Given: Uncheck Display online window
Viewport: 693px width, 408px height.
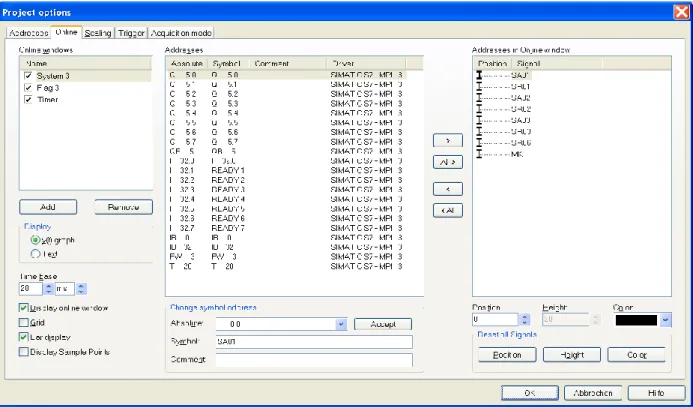Looking at the screenshot, I should [23, 308].
